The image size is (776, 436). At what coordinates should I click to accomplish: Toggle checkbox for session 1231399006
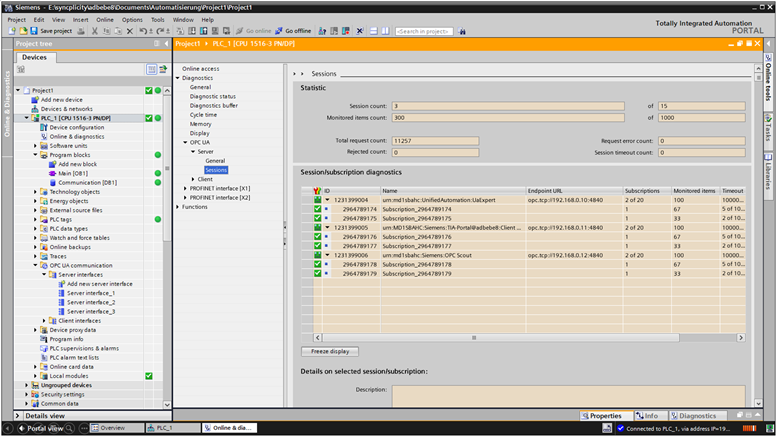[318, 255]
